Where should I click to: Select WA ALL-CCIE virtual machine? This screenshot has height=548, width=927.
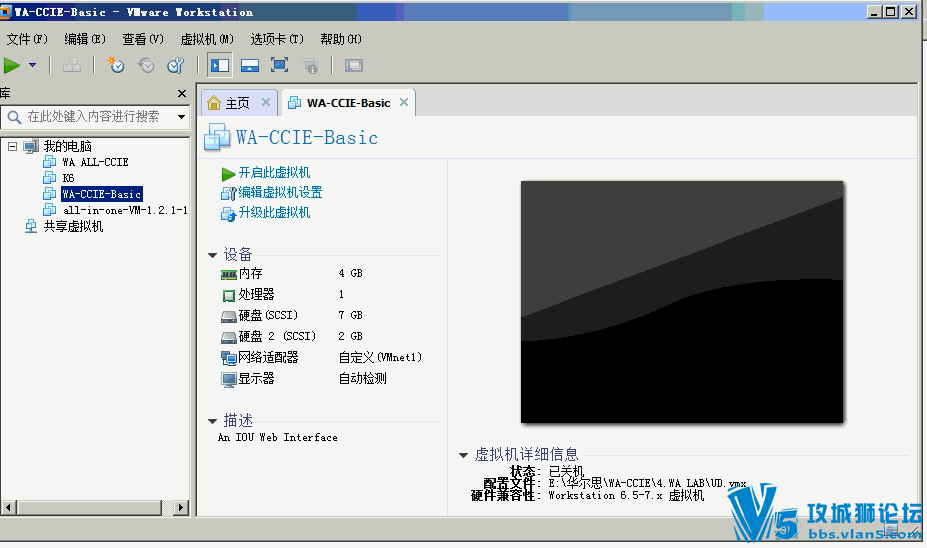(x=95, y=162)
